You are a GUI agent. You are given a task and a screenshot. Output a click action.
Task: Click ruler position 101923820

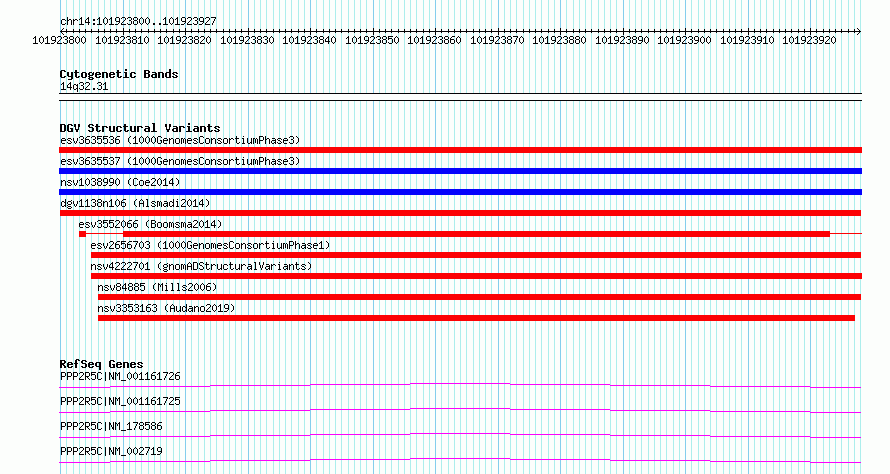184,40
